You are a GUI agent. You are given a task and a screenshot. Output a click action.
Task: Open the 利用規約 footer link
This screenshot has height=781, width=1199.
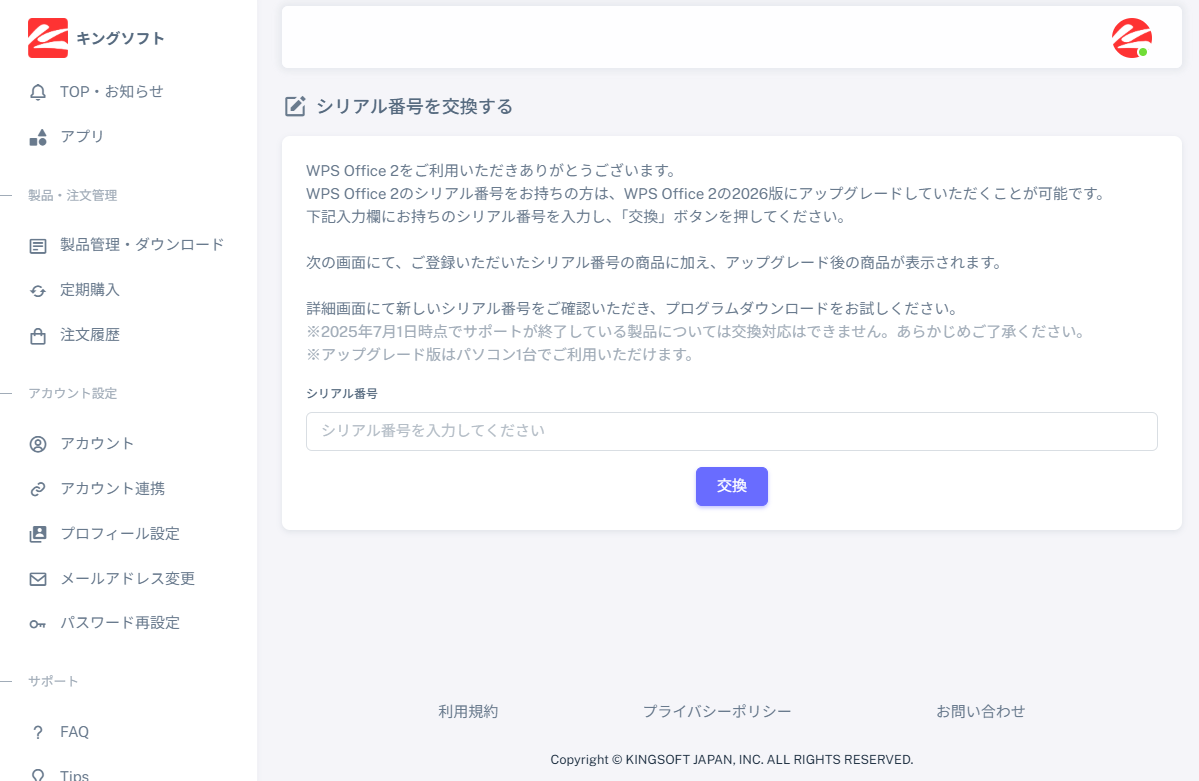coord(468,712)
